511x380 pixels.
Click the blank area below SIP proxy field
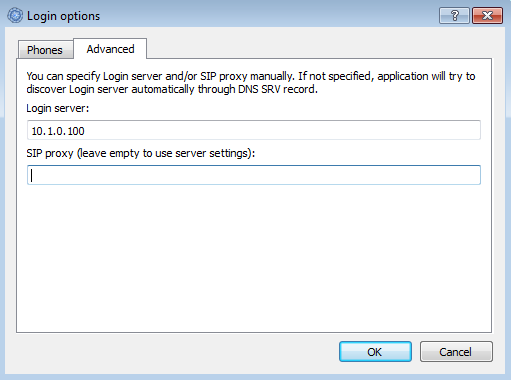[254, 258]
